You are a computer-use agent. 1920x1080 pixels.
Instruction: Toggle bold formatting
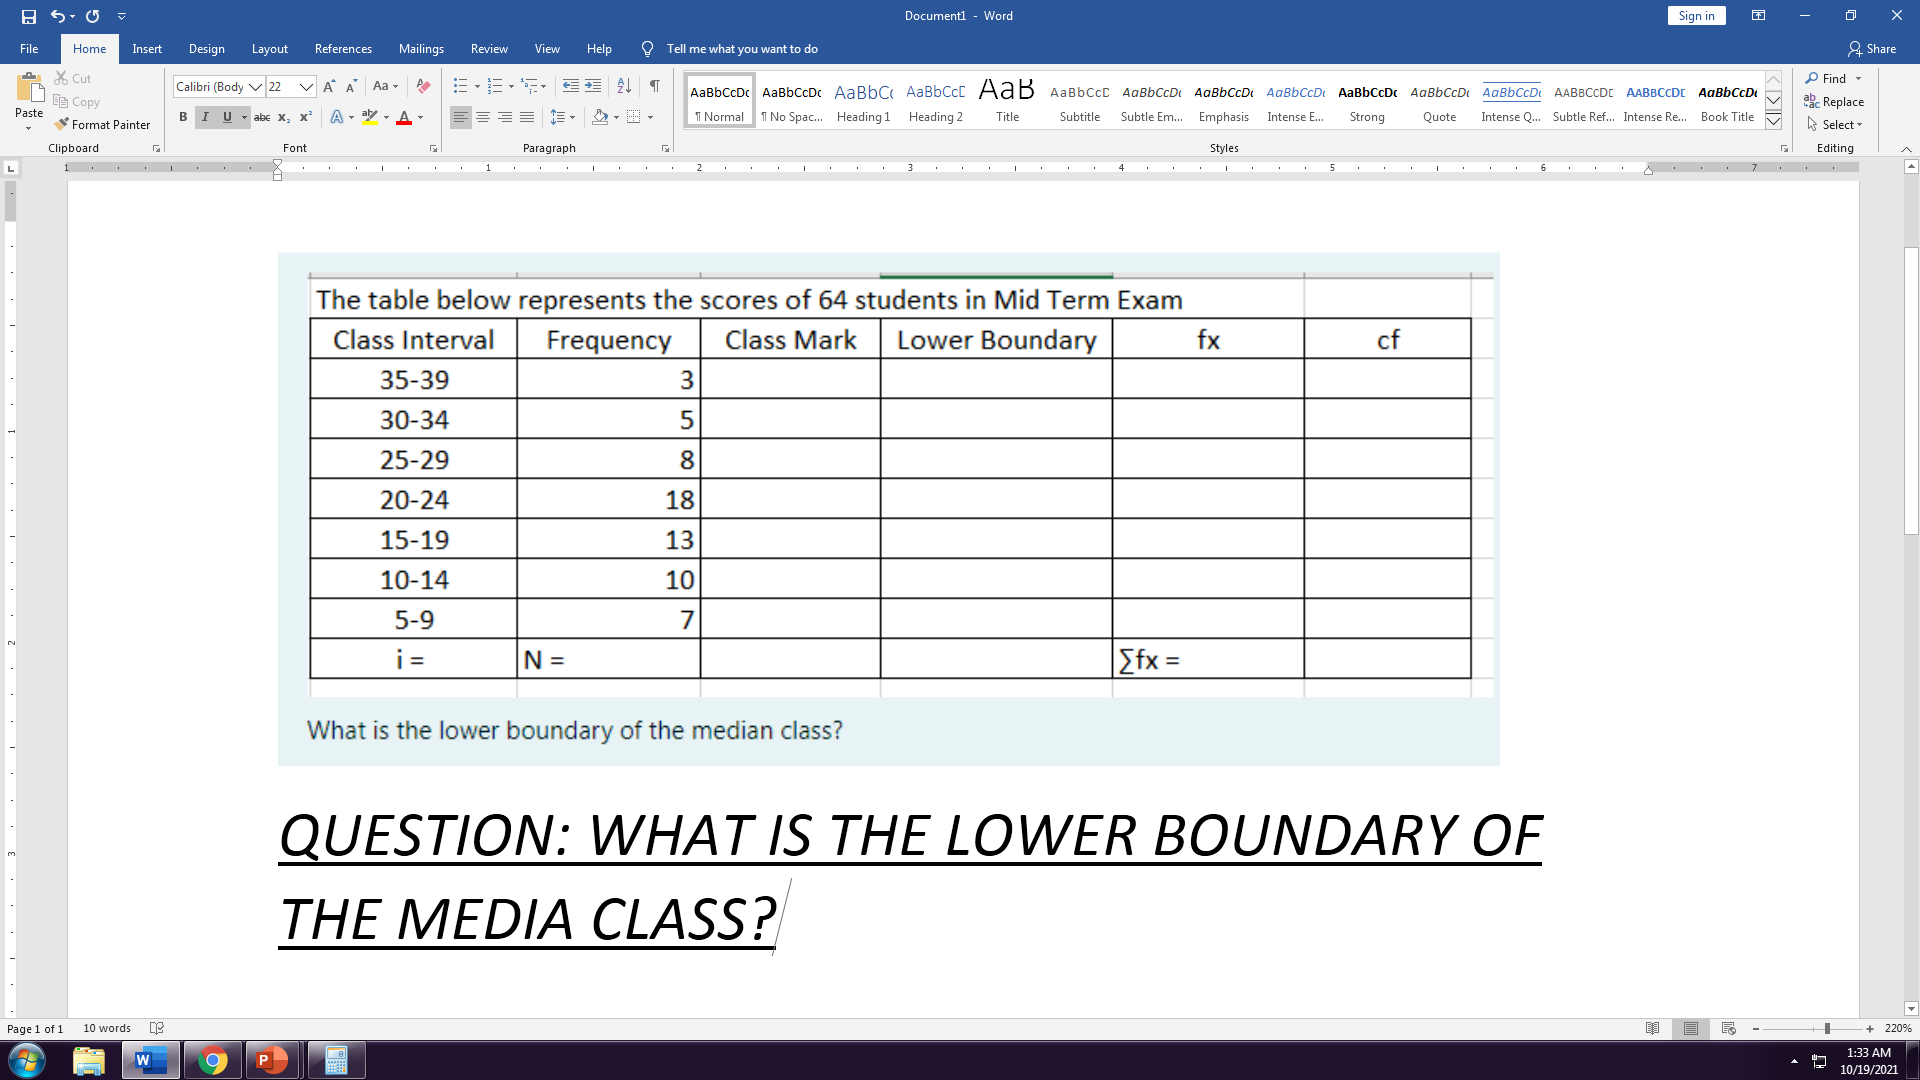click(182, 117)
